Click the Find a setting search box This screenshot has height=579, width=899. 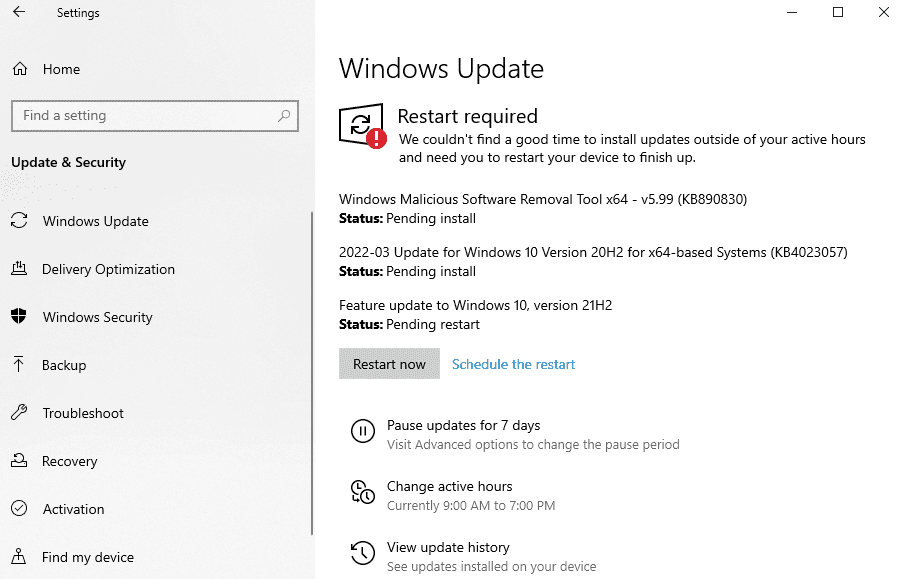tap(155, 116)
